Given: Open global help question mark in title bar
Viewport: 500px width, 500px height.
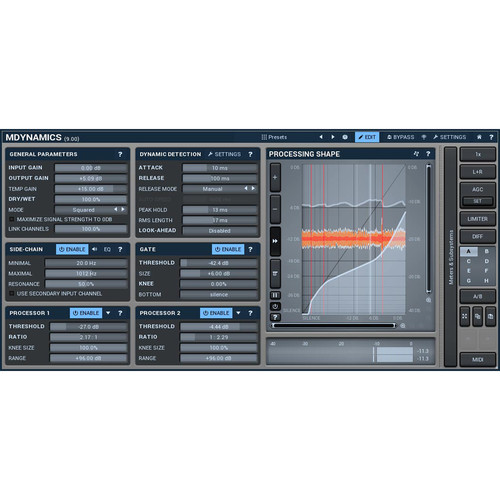Looking at the screenshot, I should 491,137.
